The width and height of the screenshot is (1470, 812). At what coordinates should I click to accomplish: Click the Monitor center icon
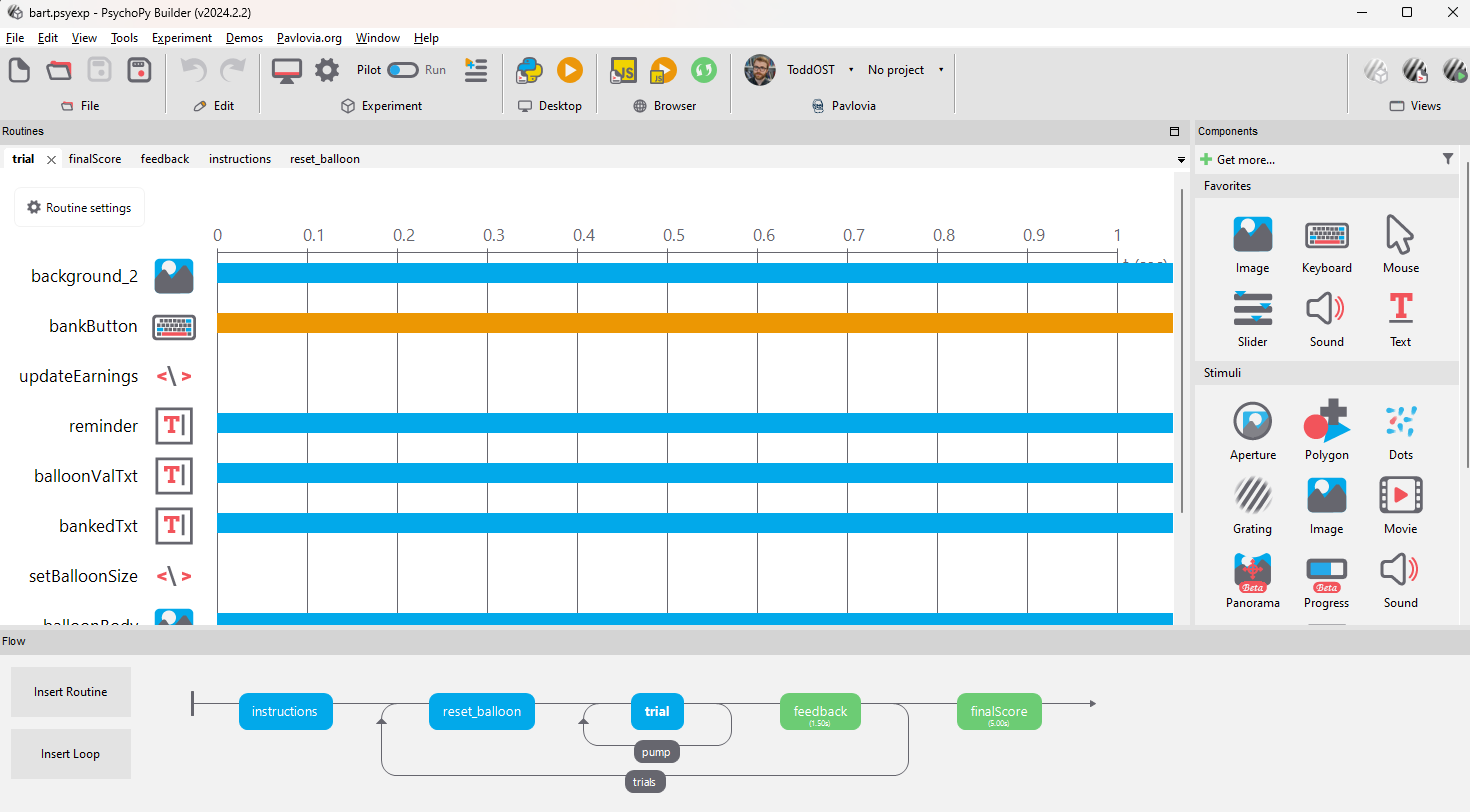pos(287,70)
